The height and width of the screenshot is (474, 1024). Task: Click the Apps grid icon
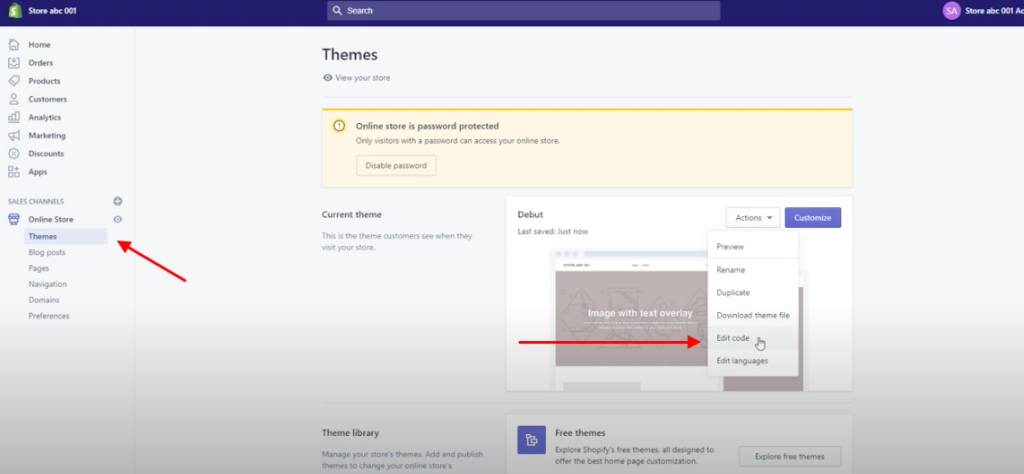click(x=14, y=172)
